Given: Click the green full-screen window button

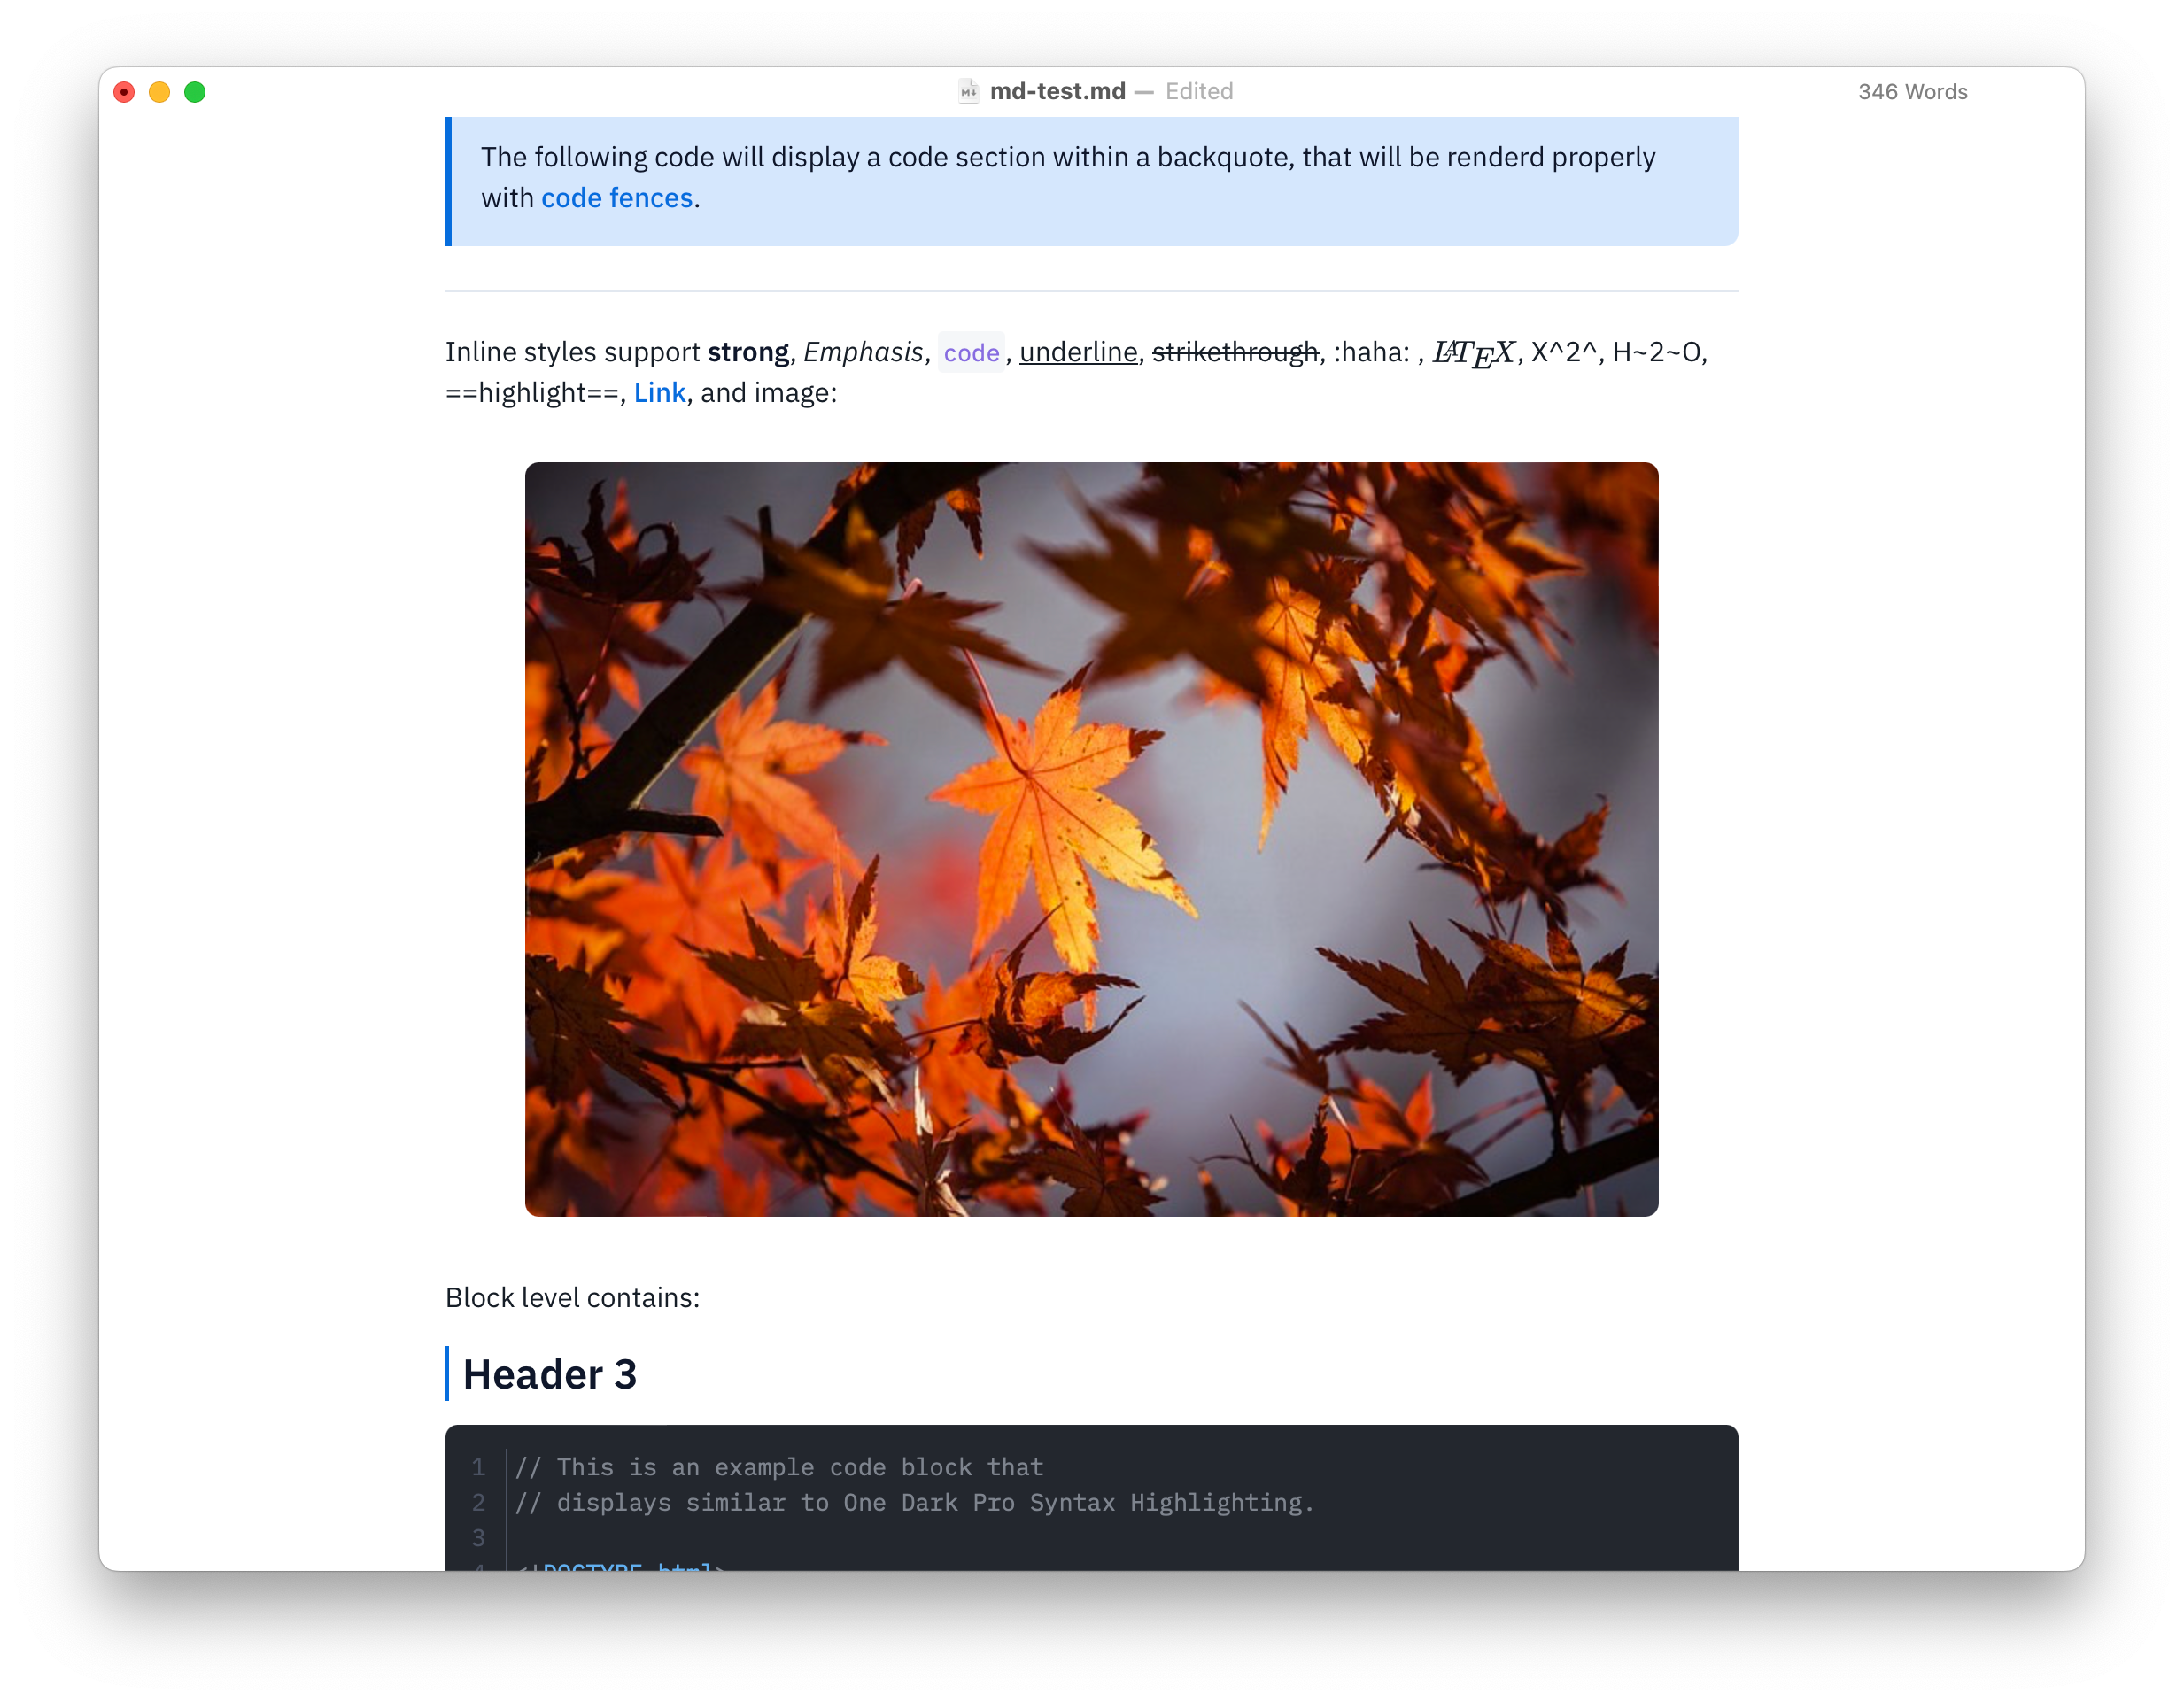Looking at the screenshot, I should tap(195, 92).
